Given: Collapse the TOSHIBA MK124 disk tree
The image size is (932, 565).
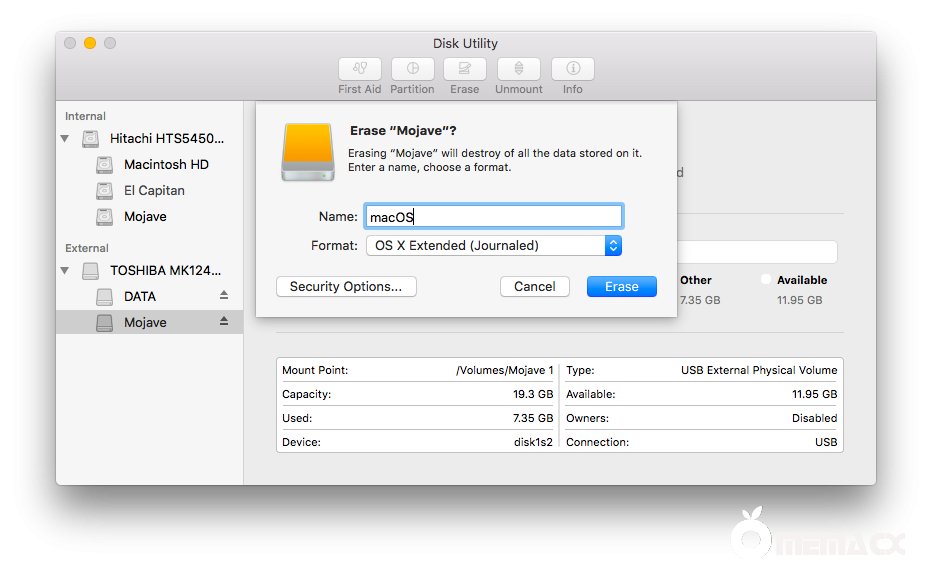Looking at the screenshot, I should coord(66,271).
